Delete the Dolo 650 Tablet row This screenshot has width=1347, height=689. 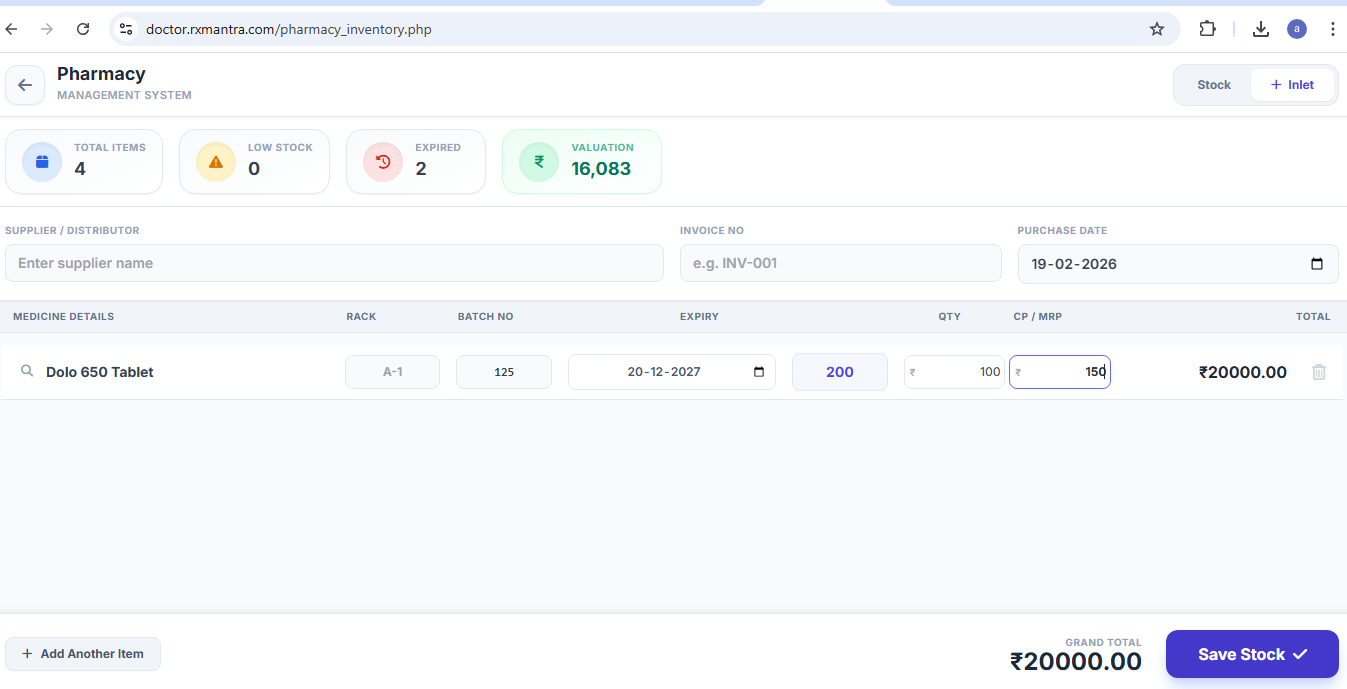click(1318, 372)
